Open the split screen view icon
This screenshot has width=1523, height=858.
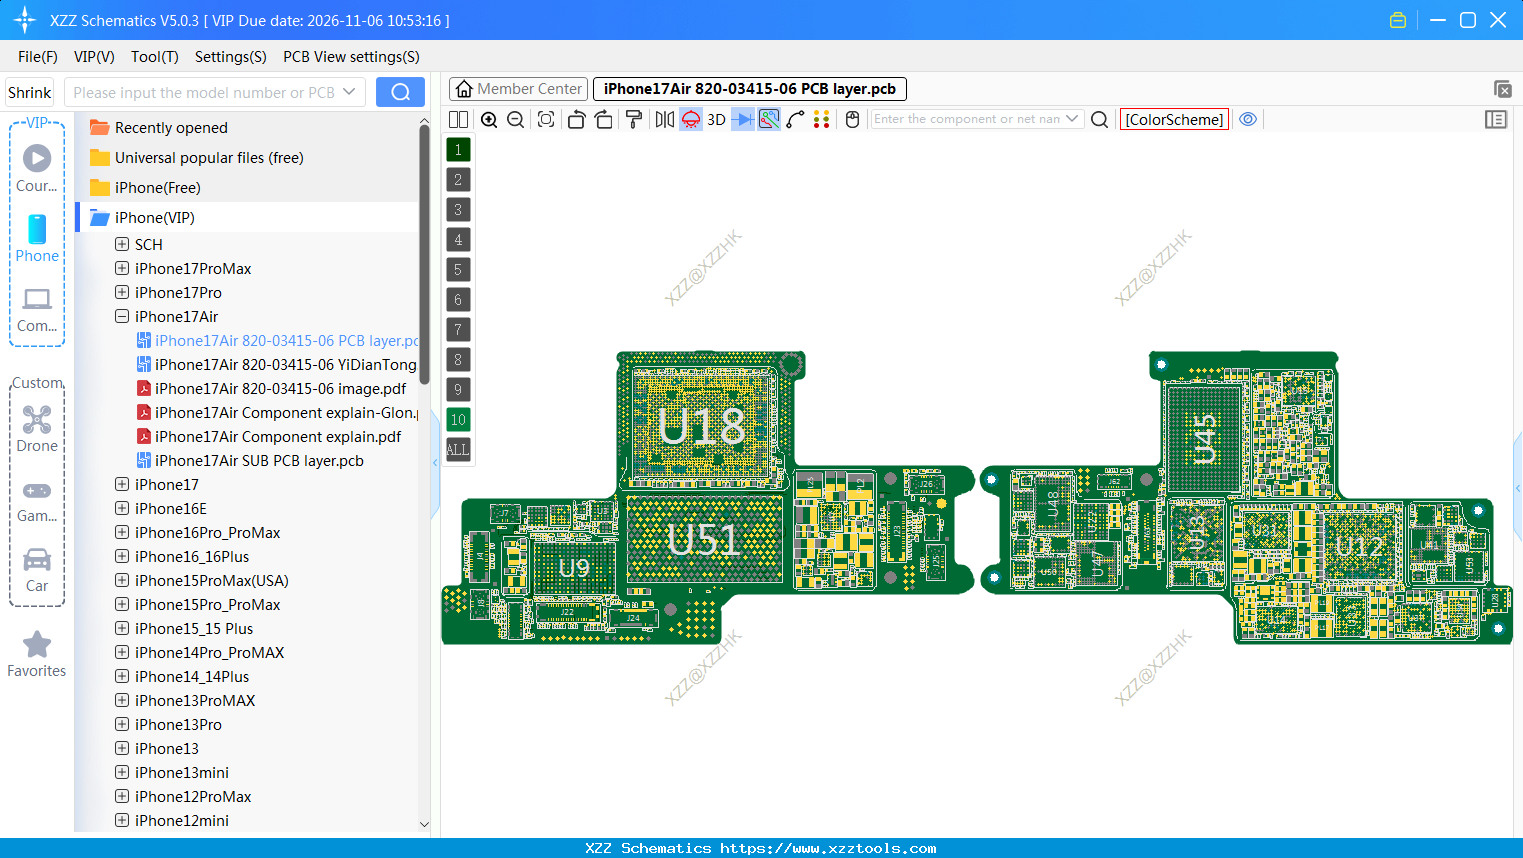458,119
